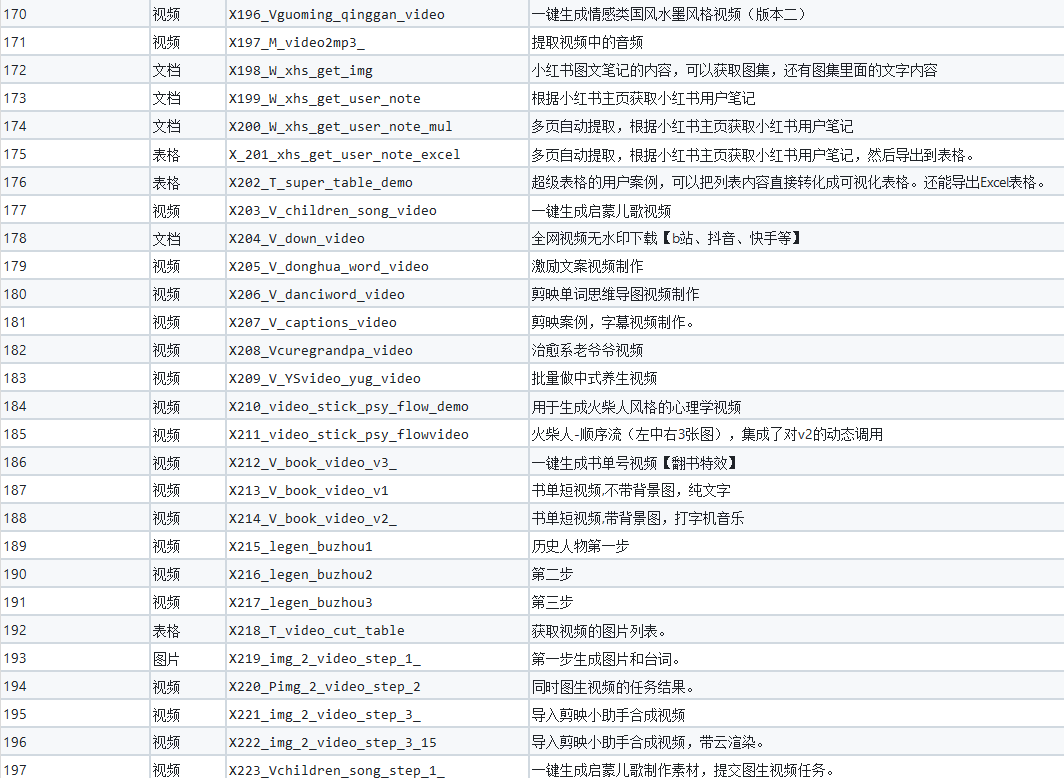The image size is (1064, 778).
Task: Click description 提取视频中的音频
Action: (x=587, y=42)
